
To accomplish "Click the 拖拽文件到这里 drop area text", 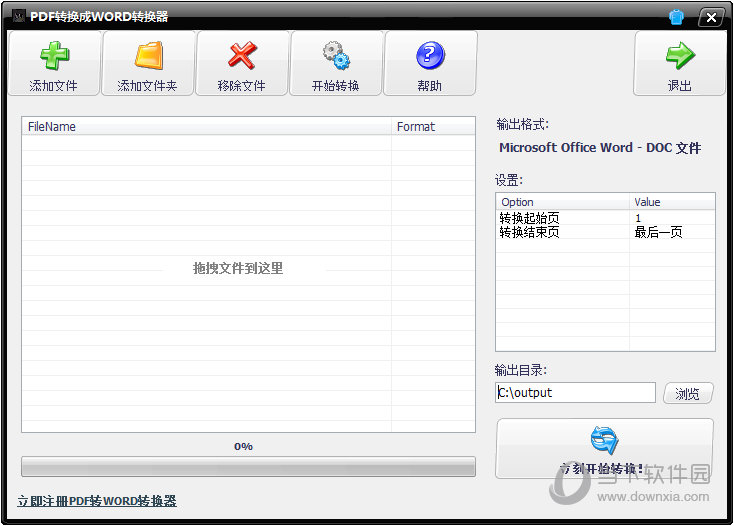I will click(x=238, y=268).
